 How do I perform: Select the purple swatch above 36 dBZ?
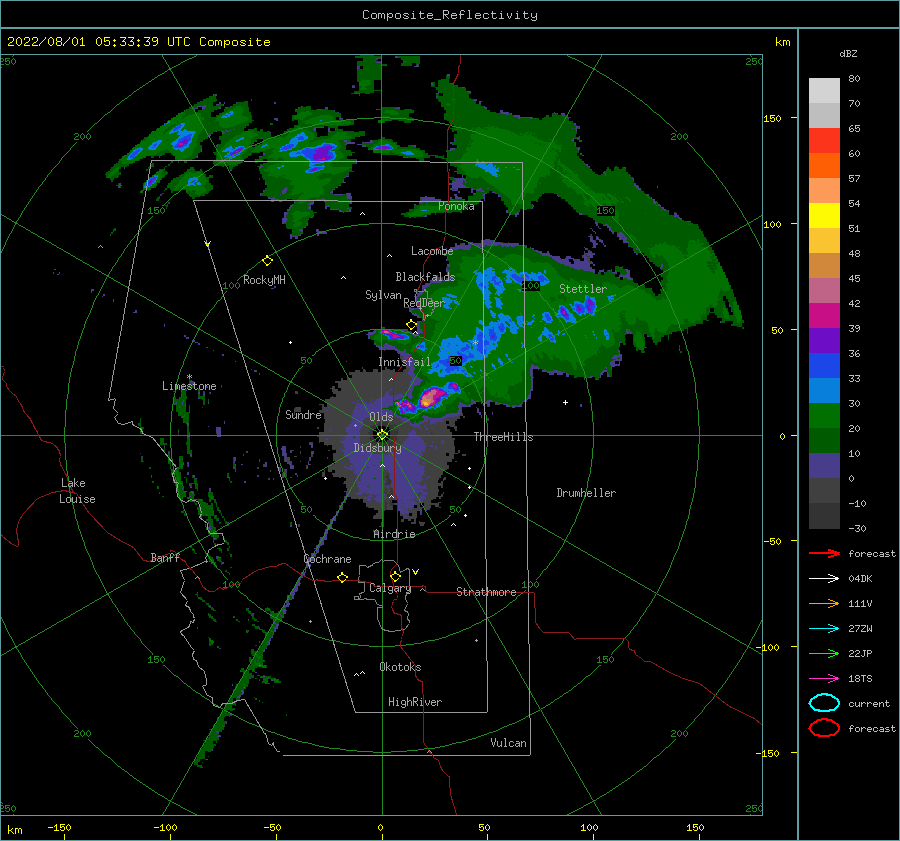(x=824, y=340)
